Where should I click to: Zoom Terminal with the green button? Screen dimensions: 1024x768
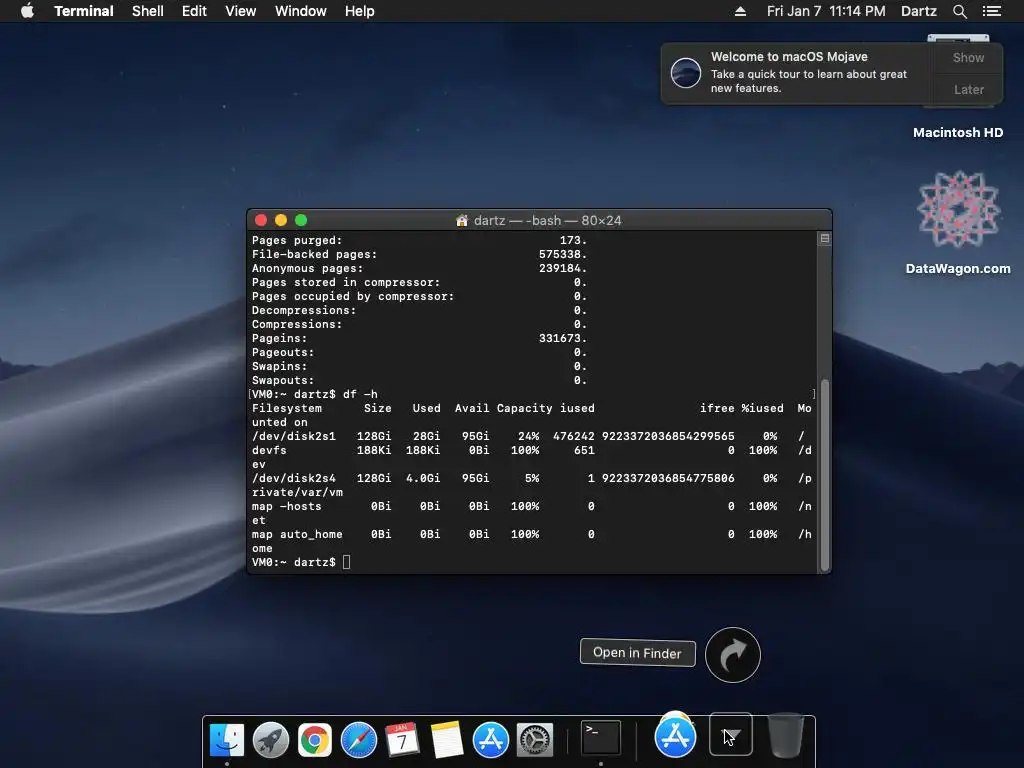click(301, 220)
